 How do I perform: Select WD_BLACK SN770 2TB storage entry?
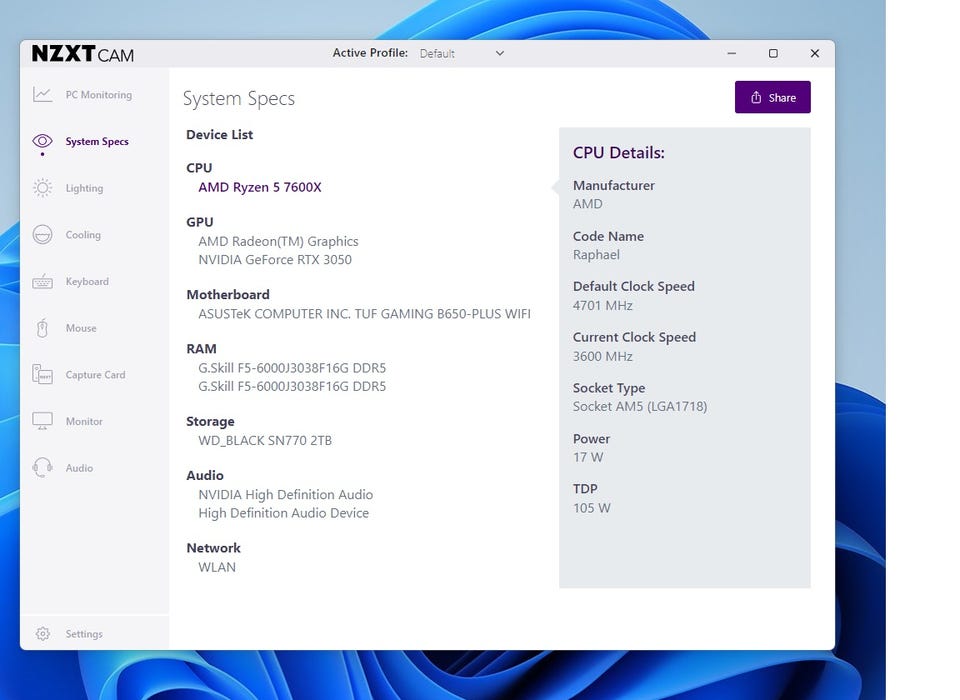tap(264, 441)
